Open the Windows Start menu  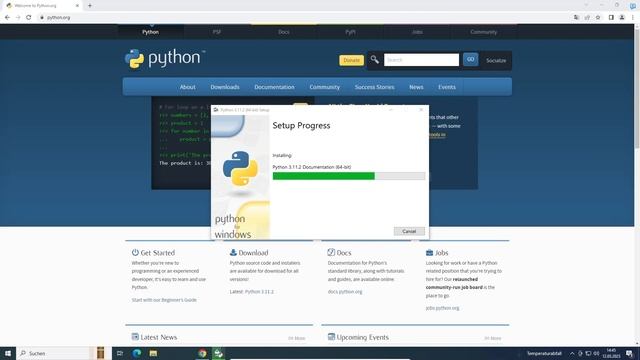8,353
